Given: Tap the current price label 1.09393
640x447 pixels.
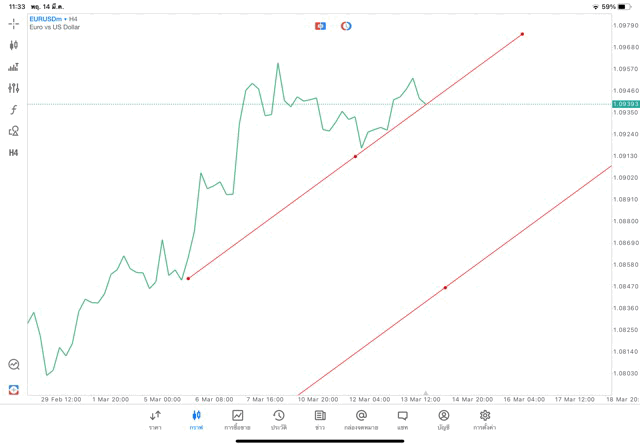Looking at the screenshot, I should [625, 104].
